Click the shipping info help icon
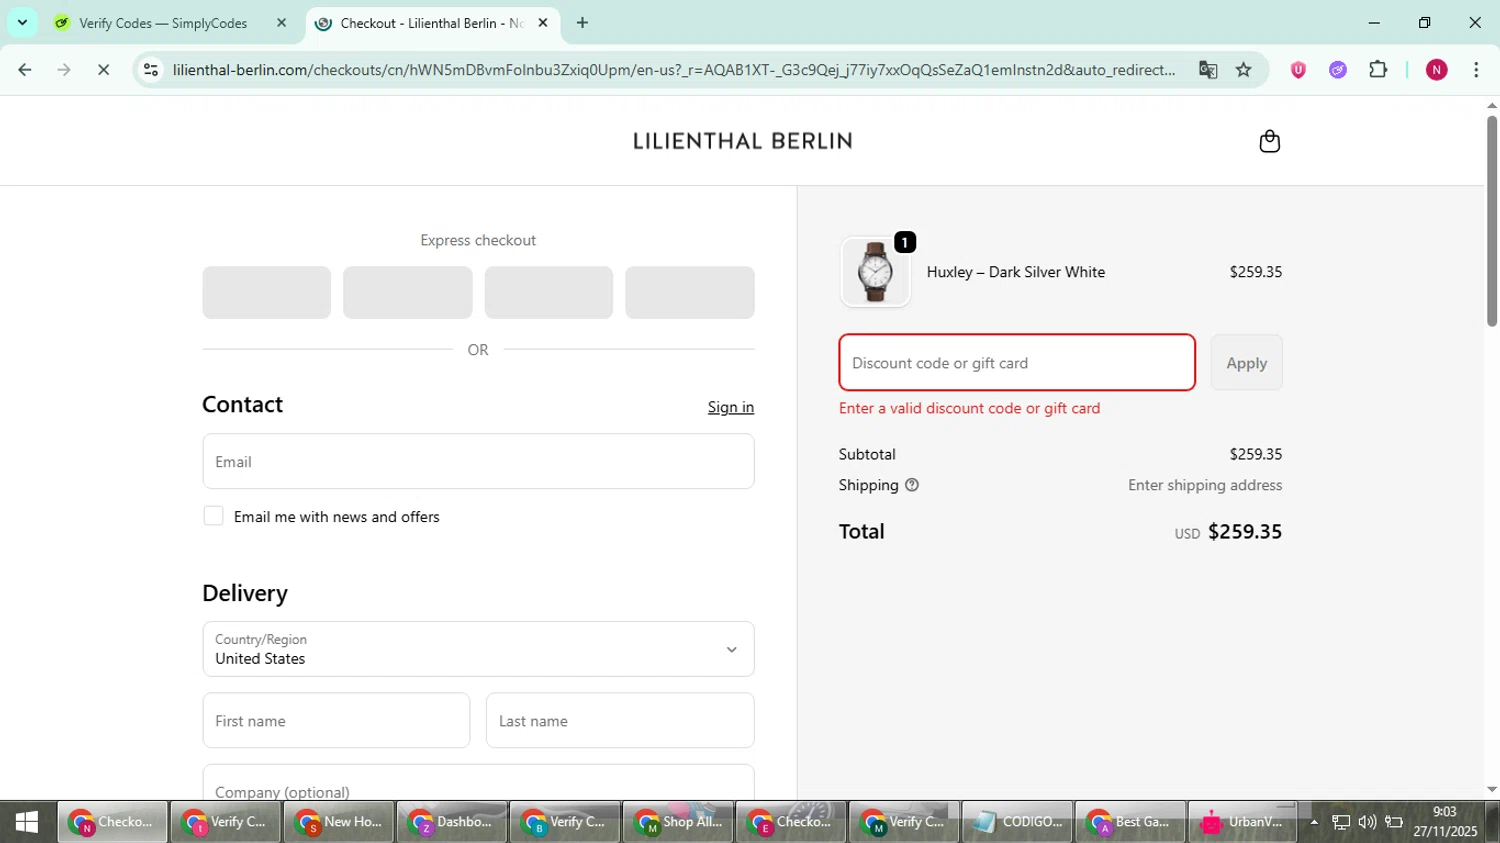The image size is (1500, 843). [x=911, y=485]
